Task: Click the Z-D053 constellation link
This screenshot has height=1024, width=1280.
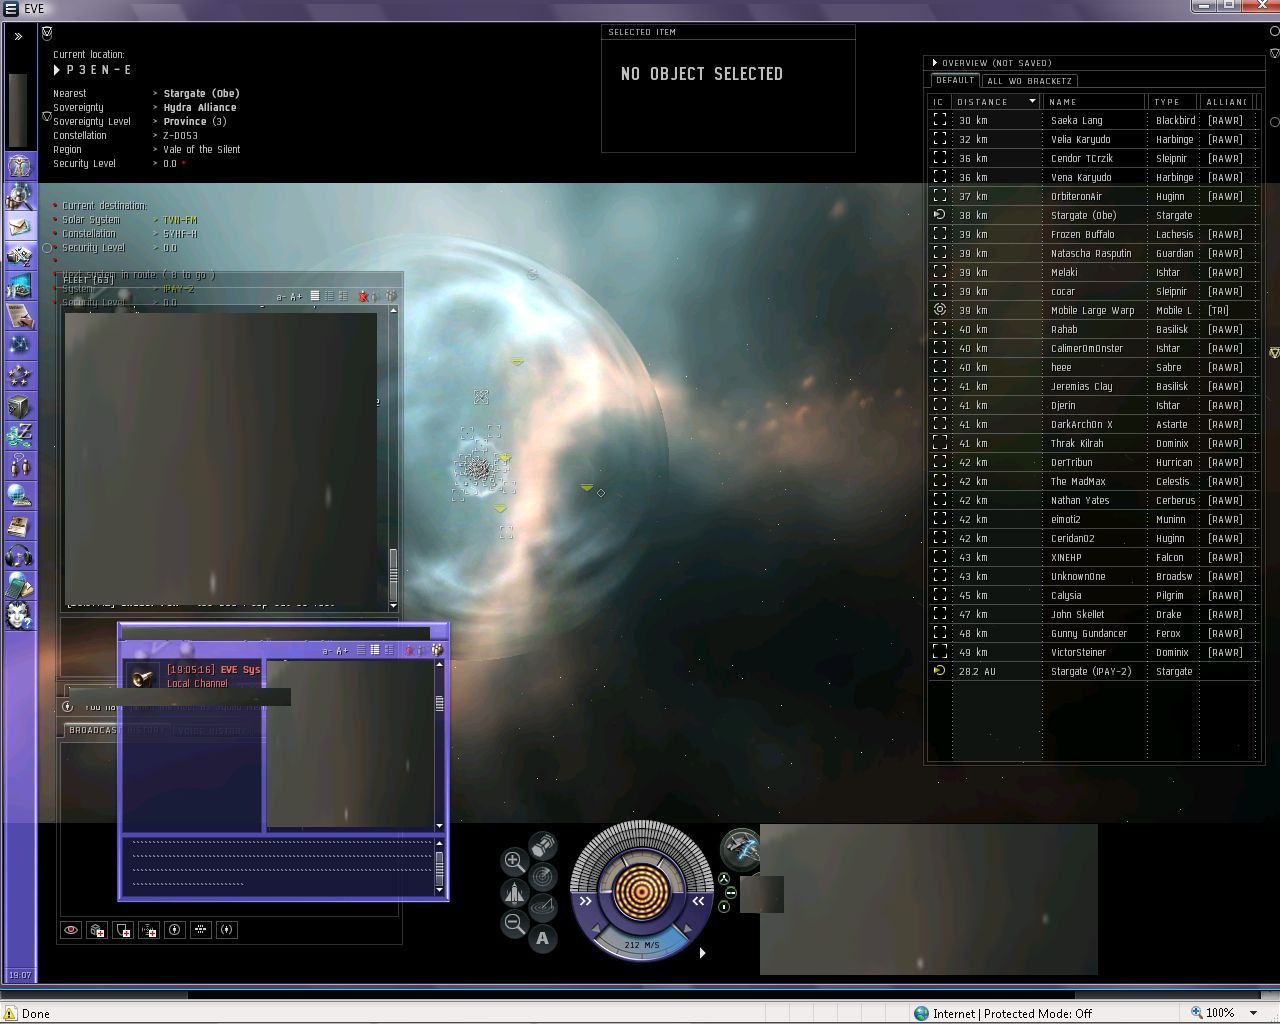Action: pyautogui.click(x=181, y=136)
